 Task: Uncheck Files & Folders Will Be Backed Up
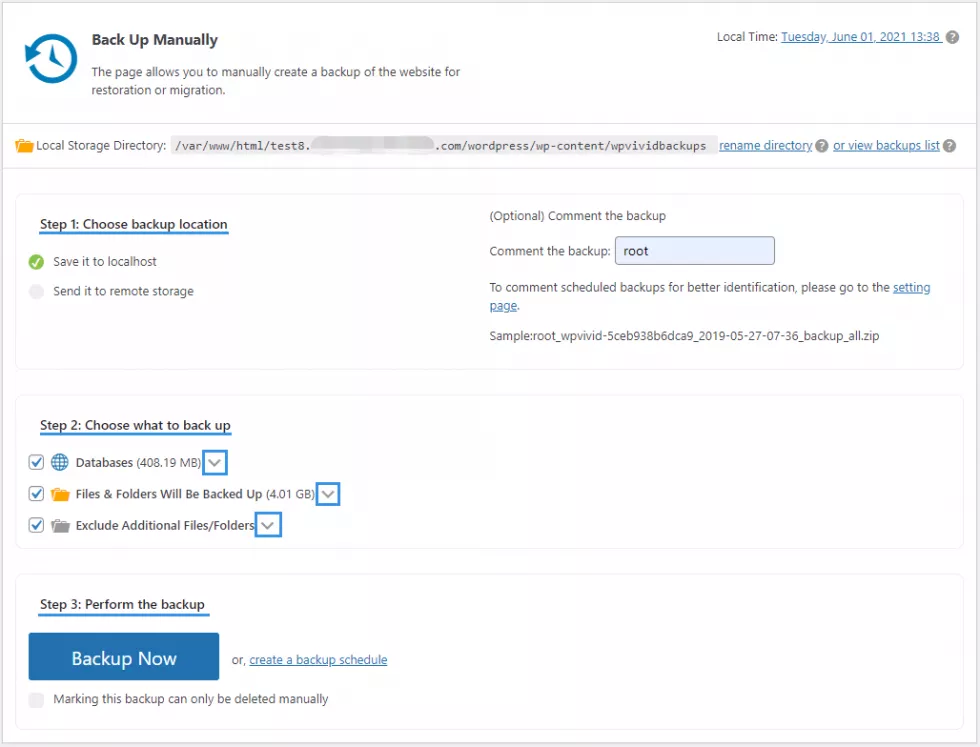point(36,493)
